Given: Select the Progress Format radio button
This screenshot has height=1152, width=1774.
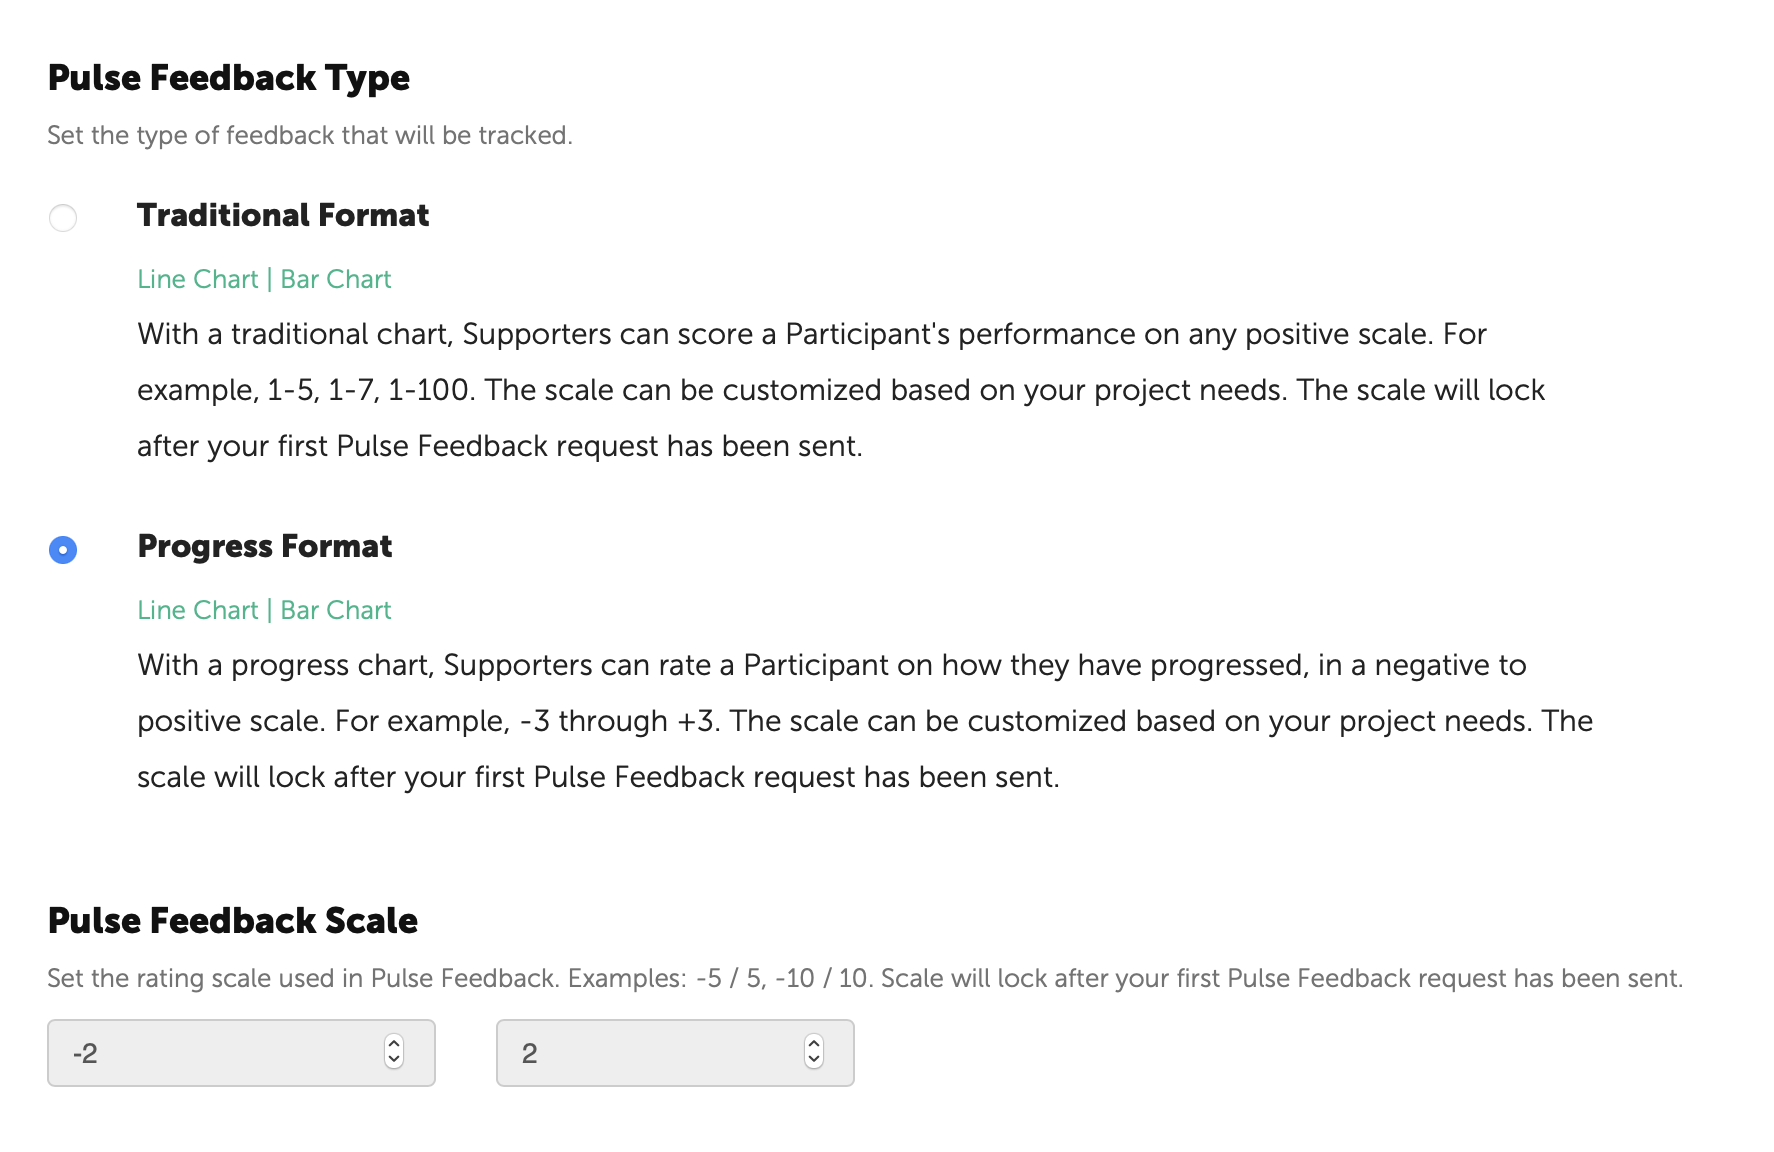Looking at the screenshot, I should pos(63,549).
